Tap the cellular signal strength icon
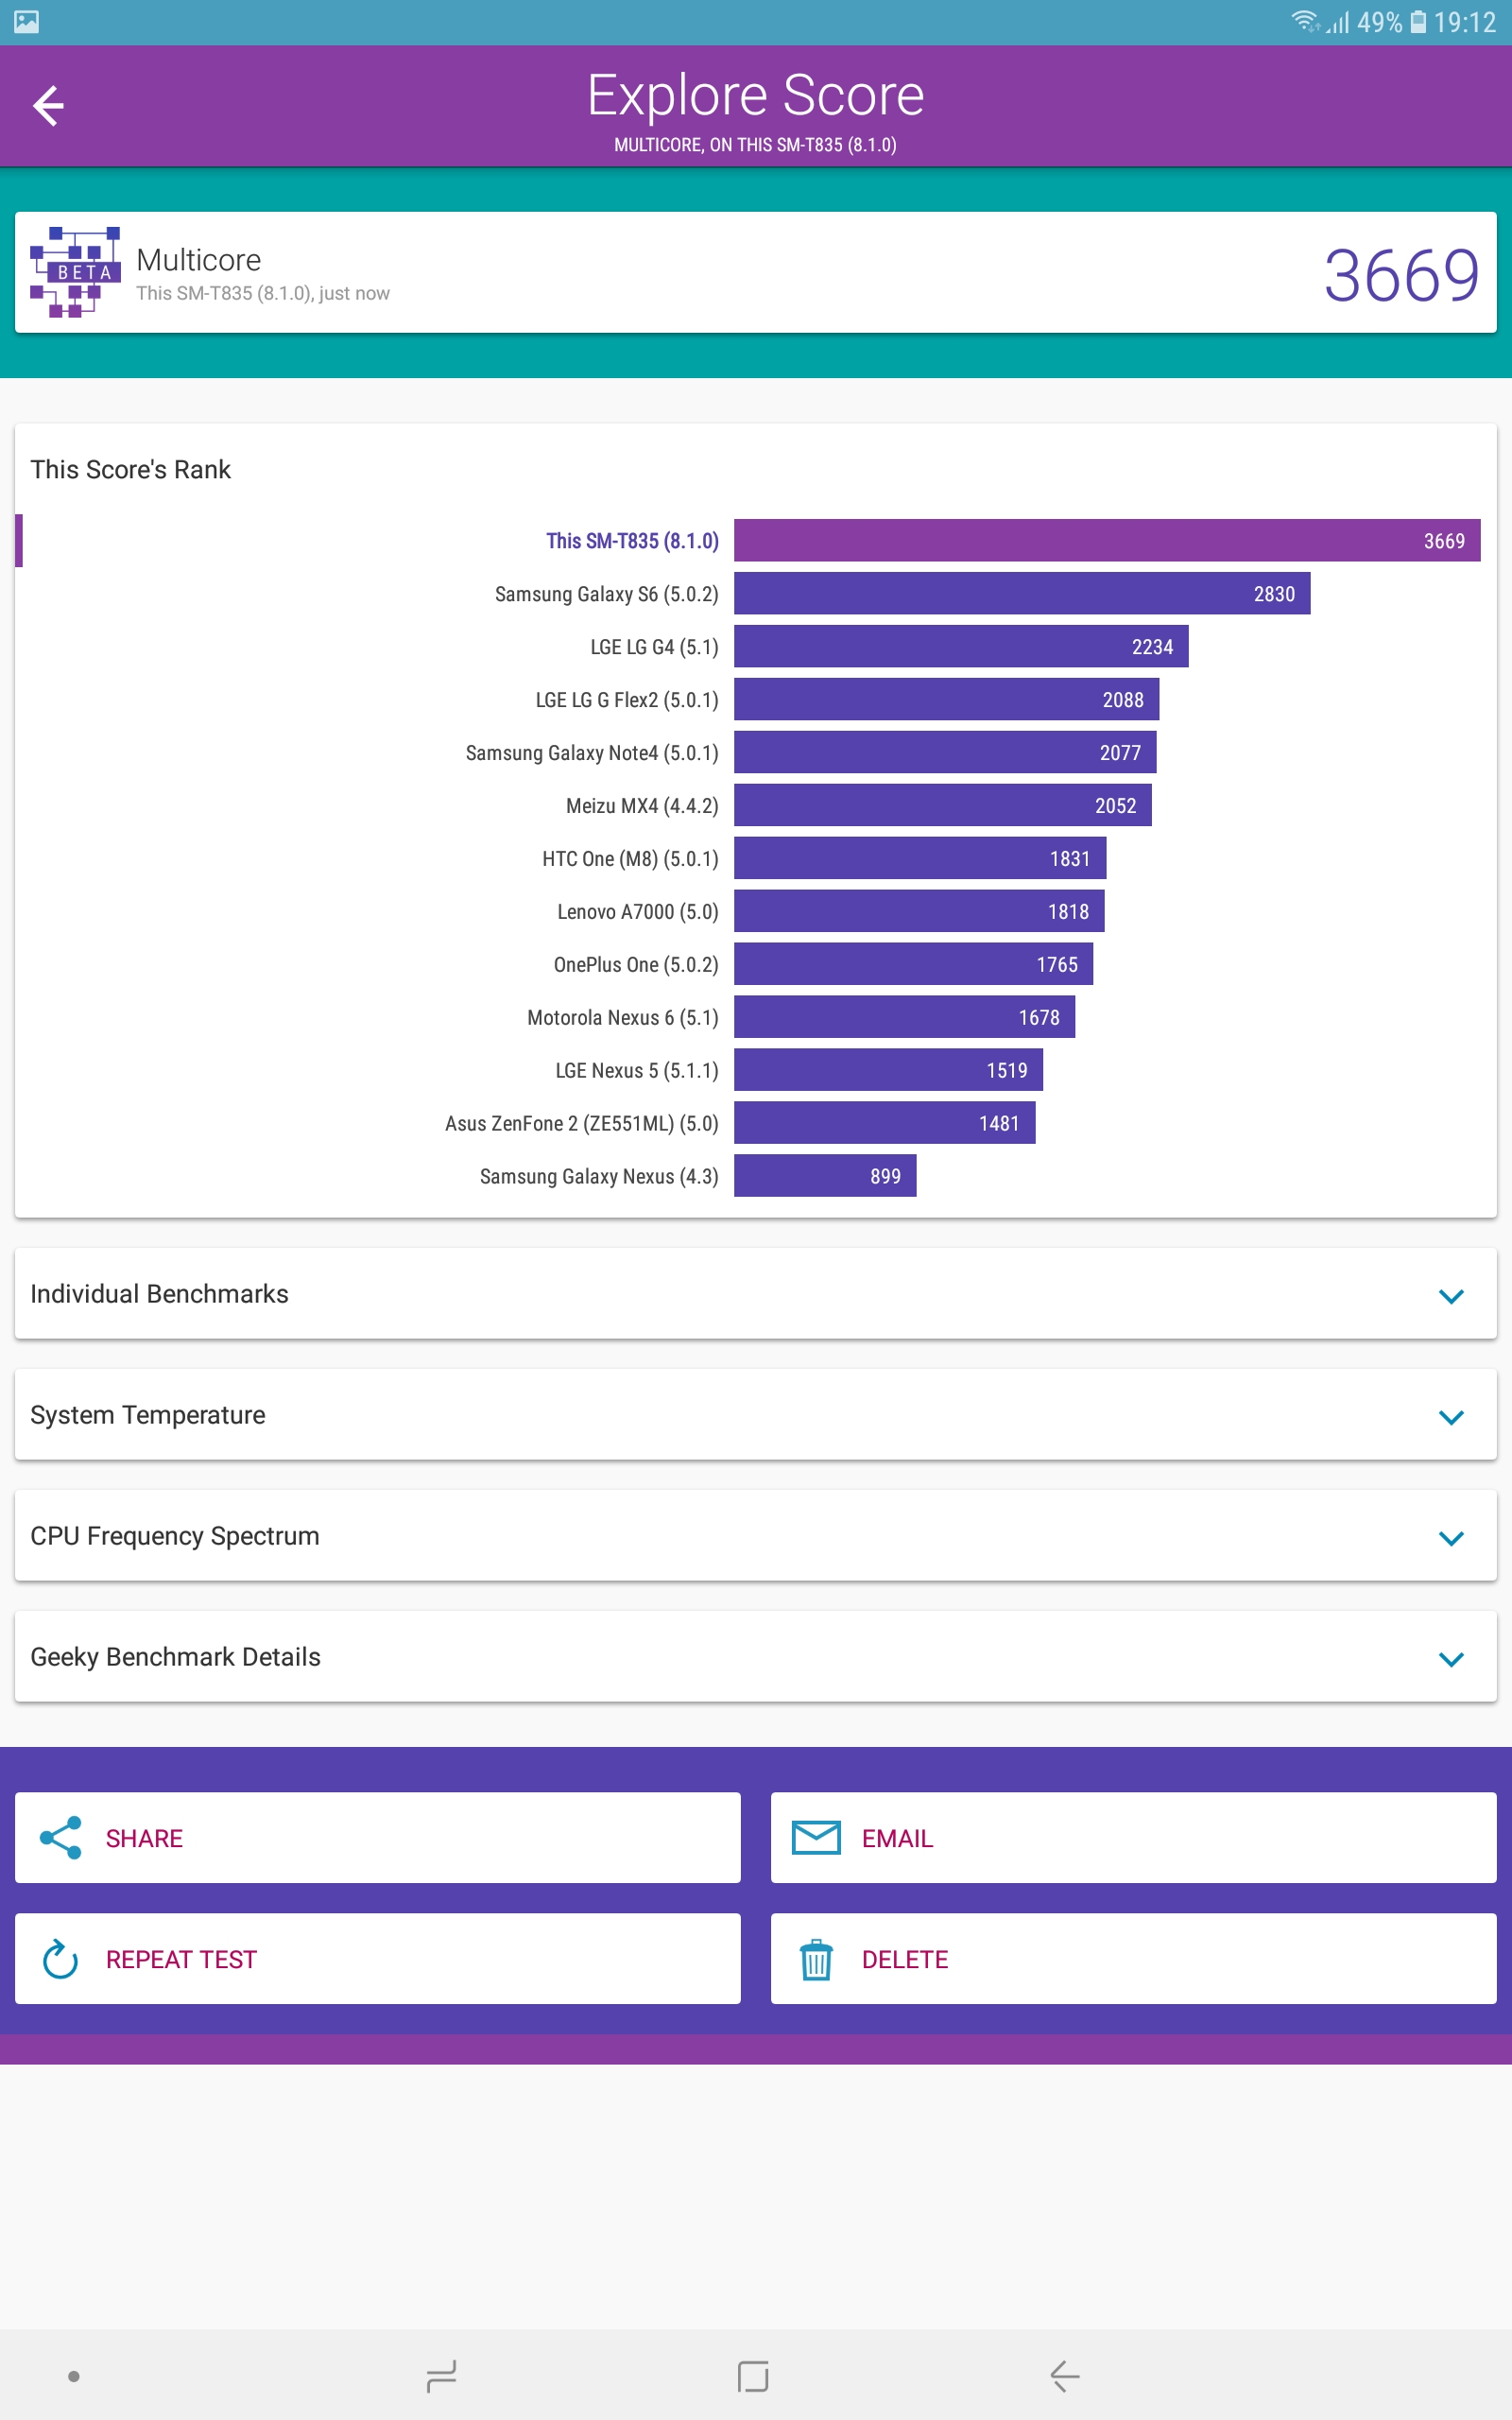This screenshot has width=1512, height=2420. click(x=1338, y=22)
